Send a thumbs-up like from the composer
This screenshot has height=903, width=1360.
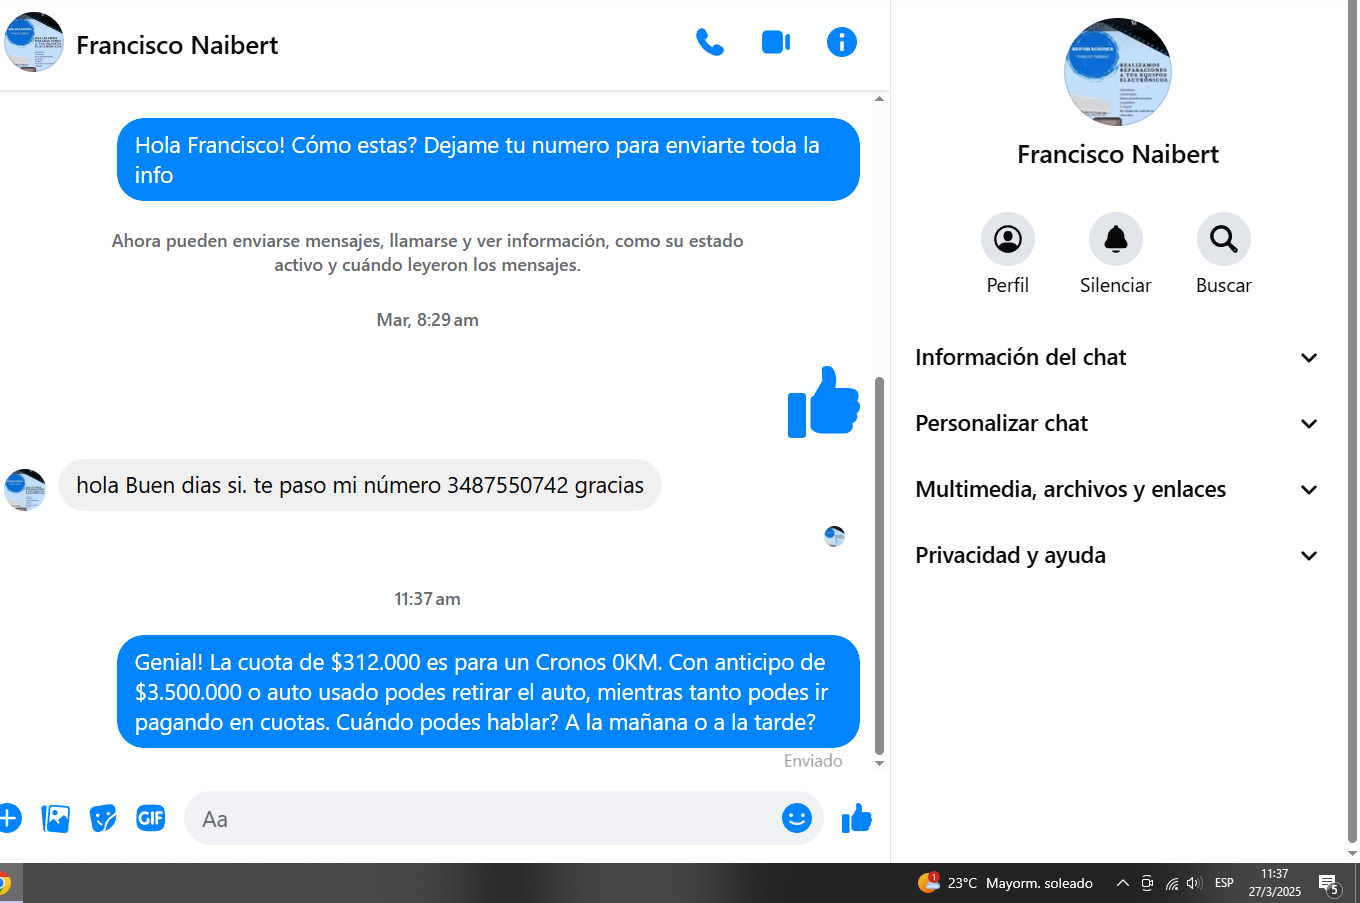tap(857, 818)
